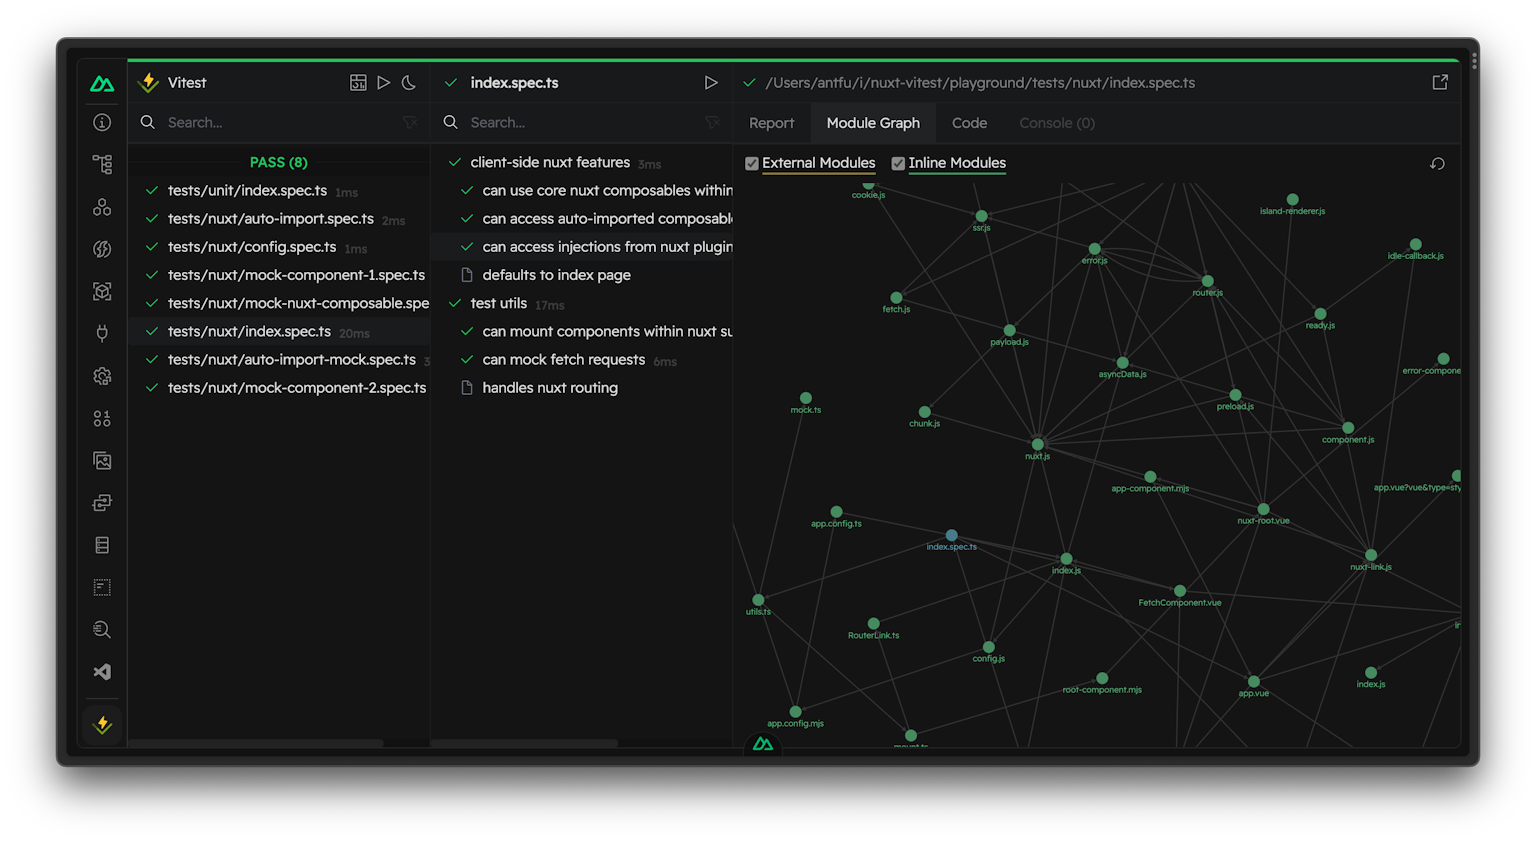Run index.spec.ts with its play button
Viewport: 1536px width, 841px height.
[x=711, y=83]
